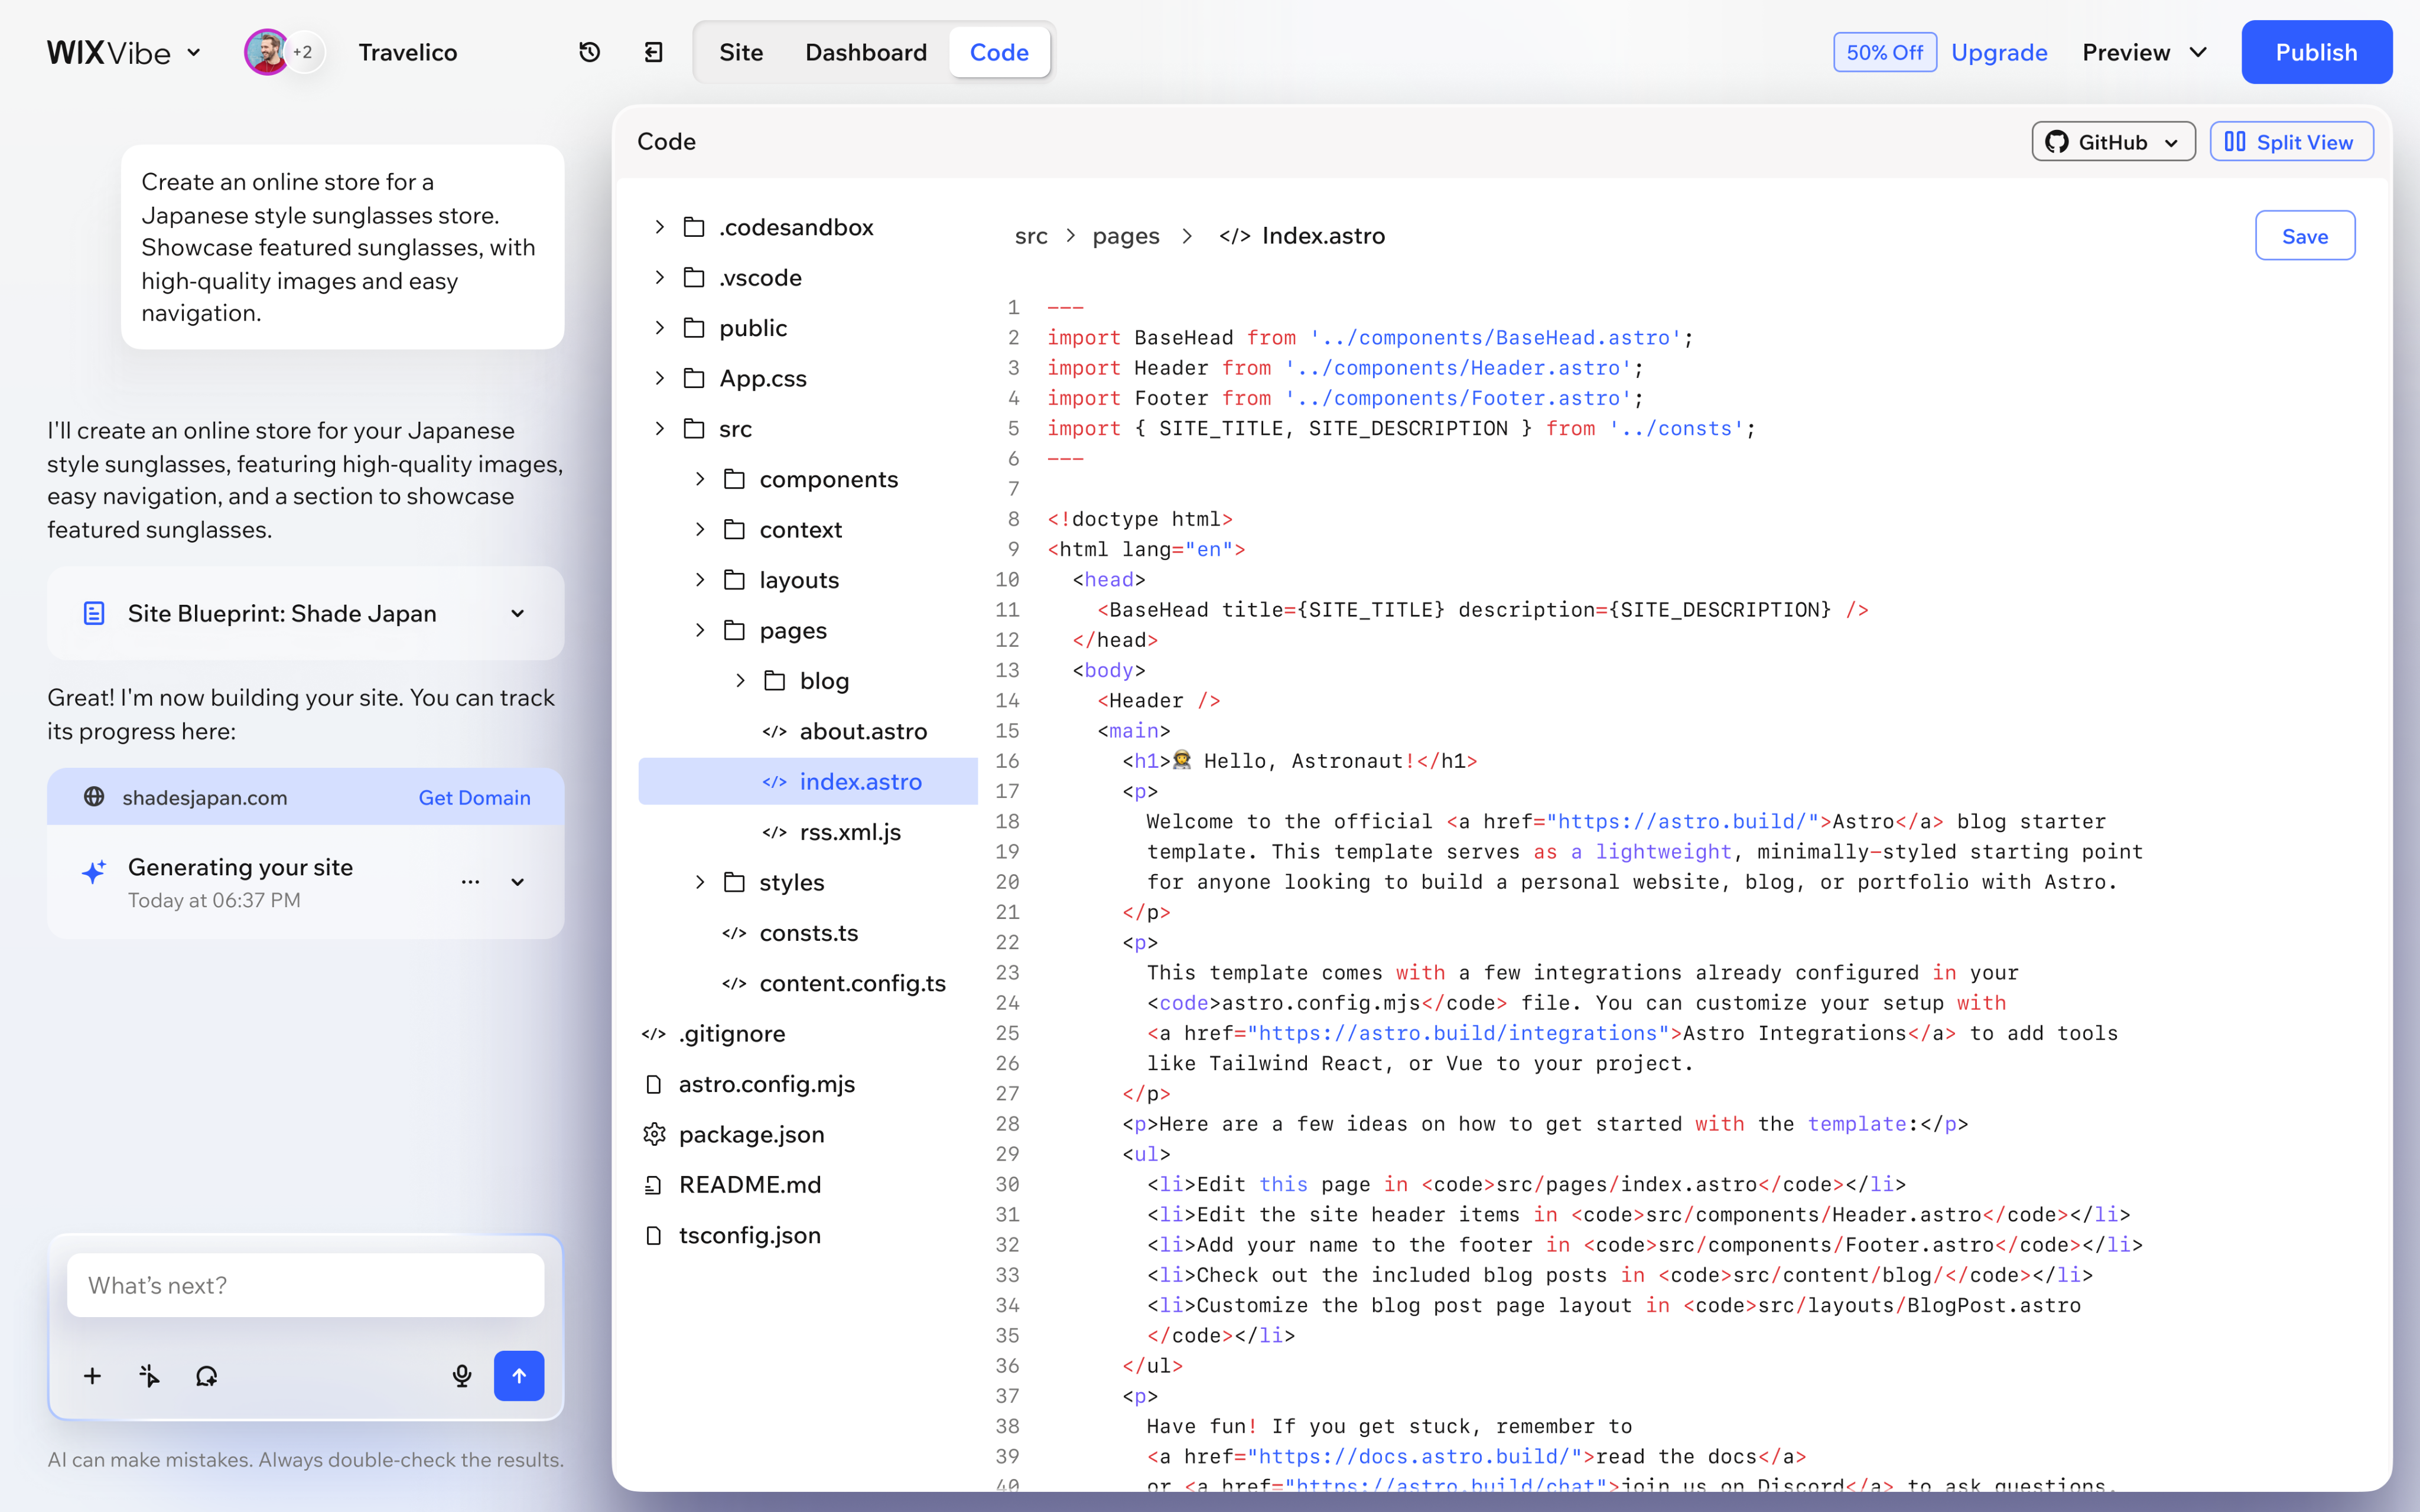Image resolution: width=2420 pixels, height=1512 pixels.
Task: Switch to the Site tab
Action: coord(741,52)
